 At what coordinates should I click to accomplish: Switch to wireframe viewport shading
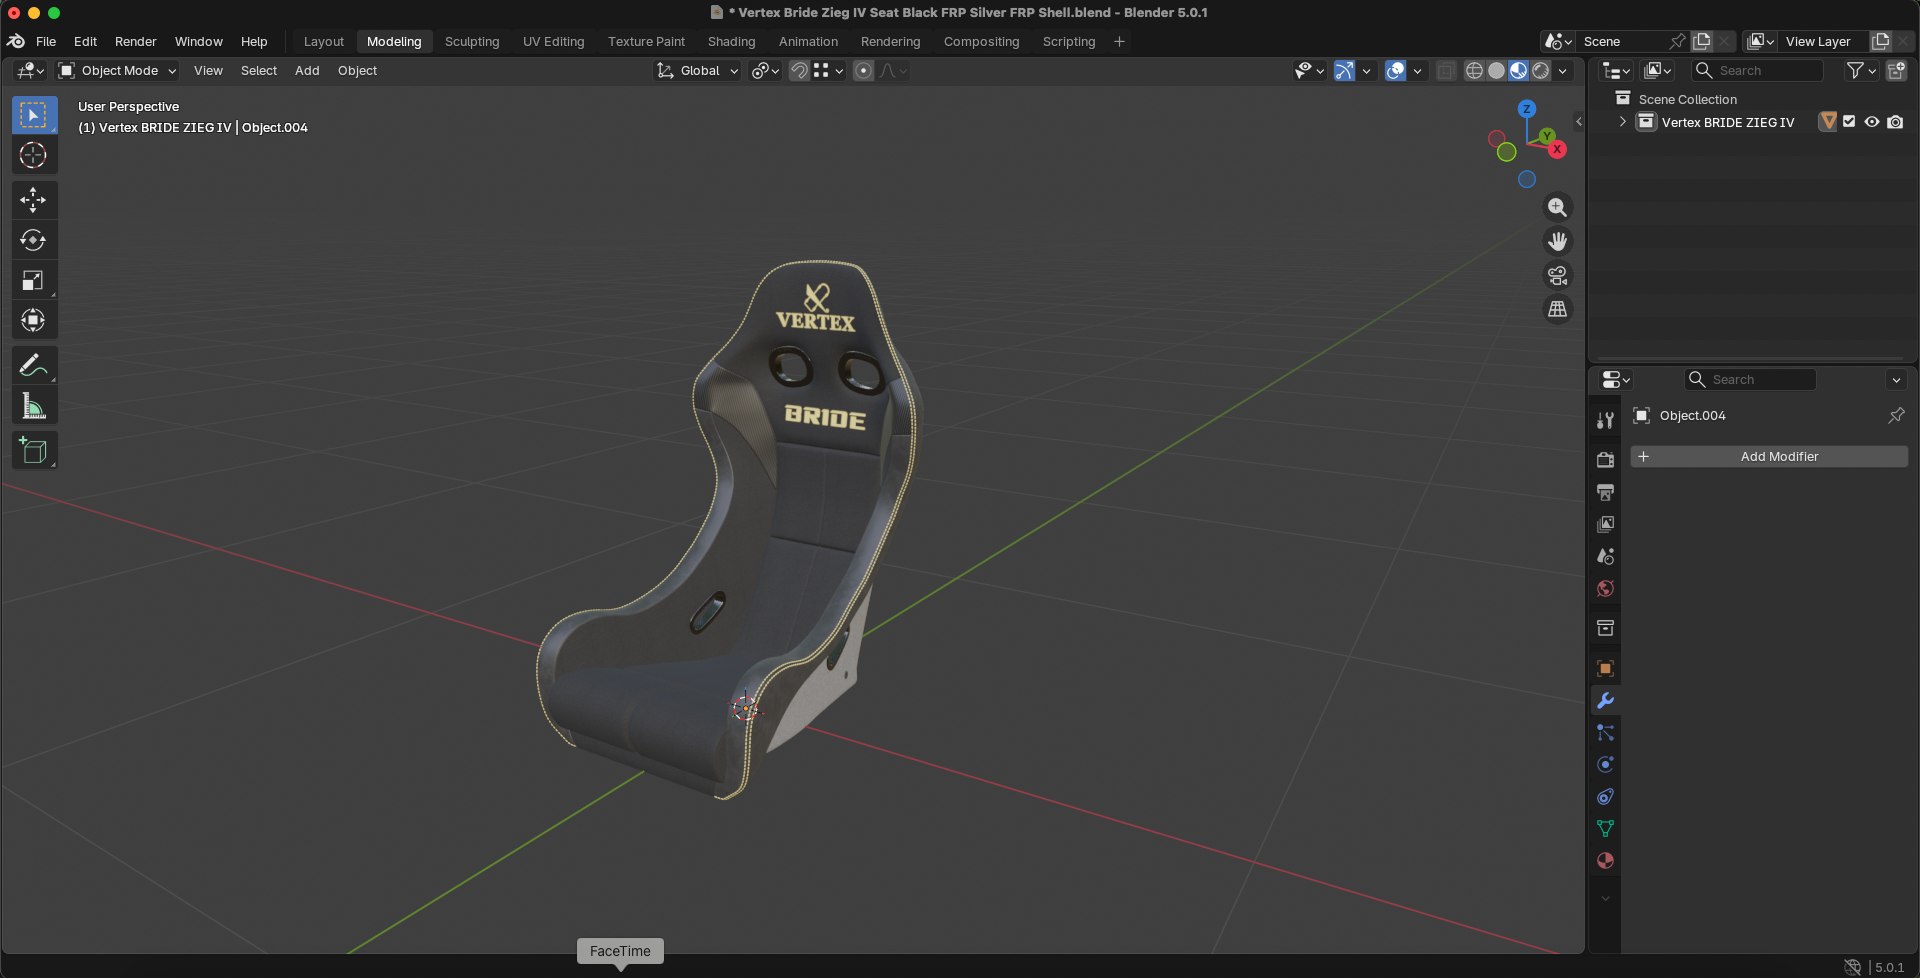pos(1474,70)
